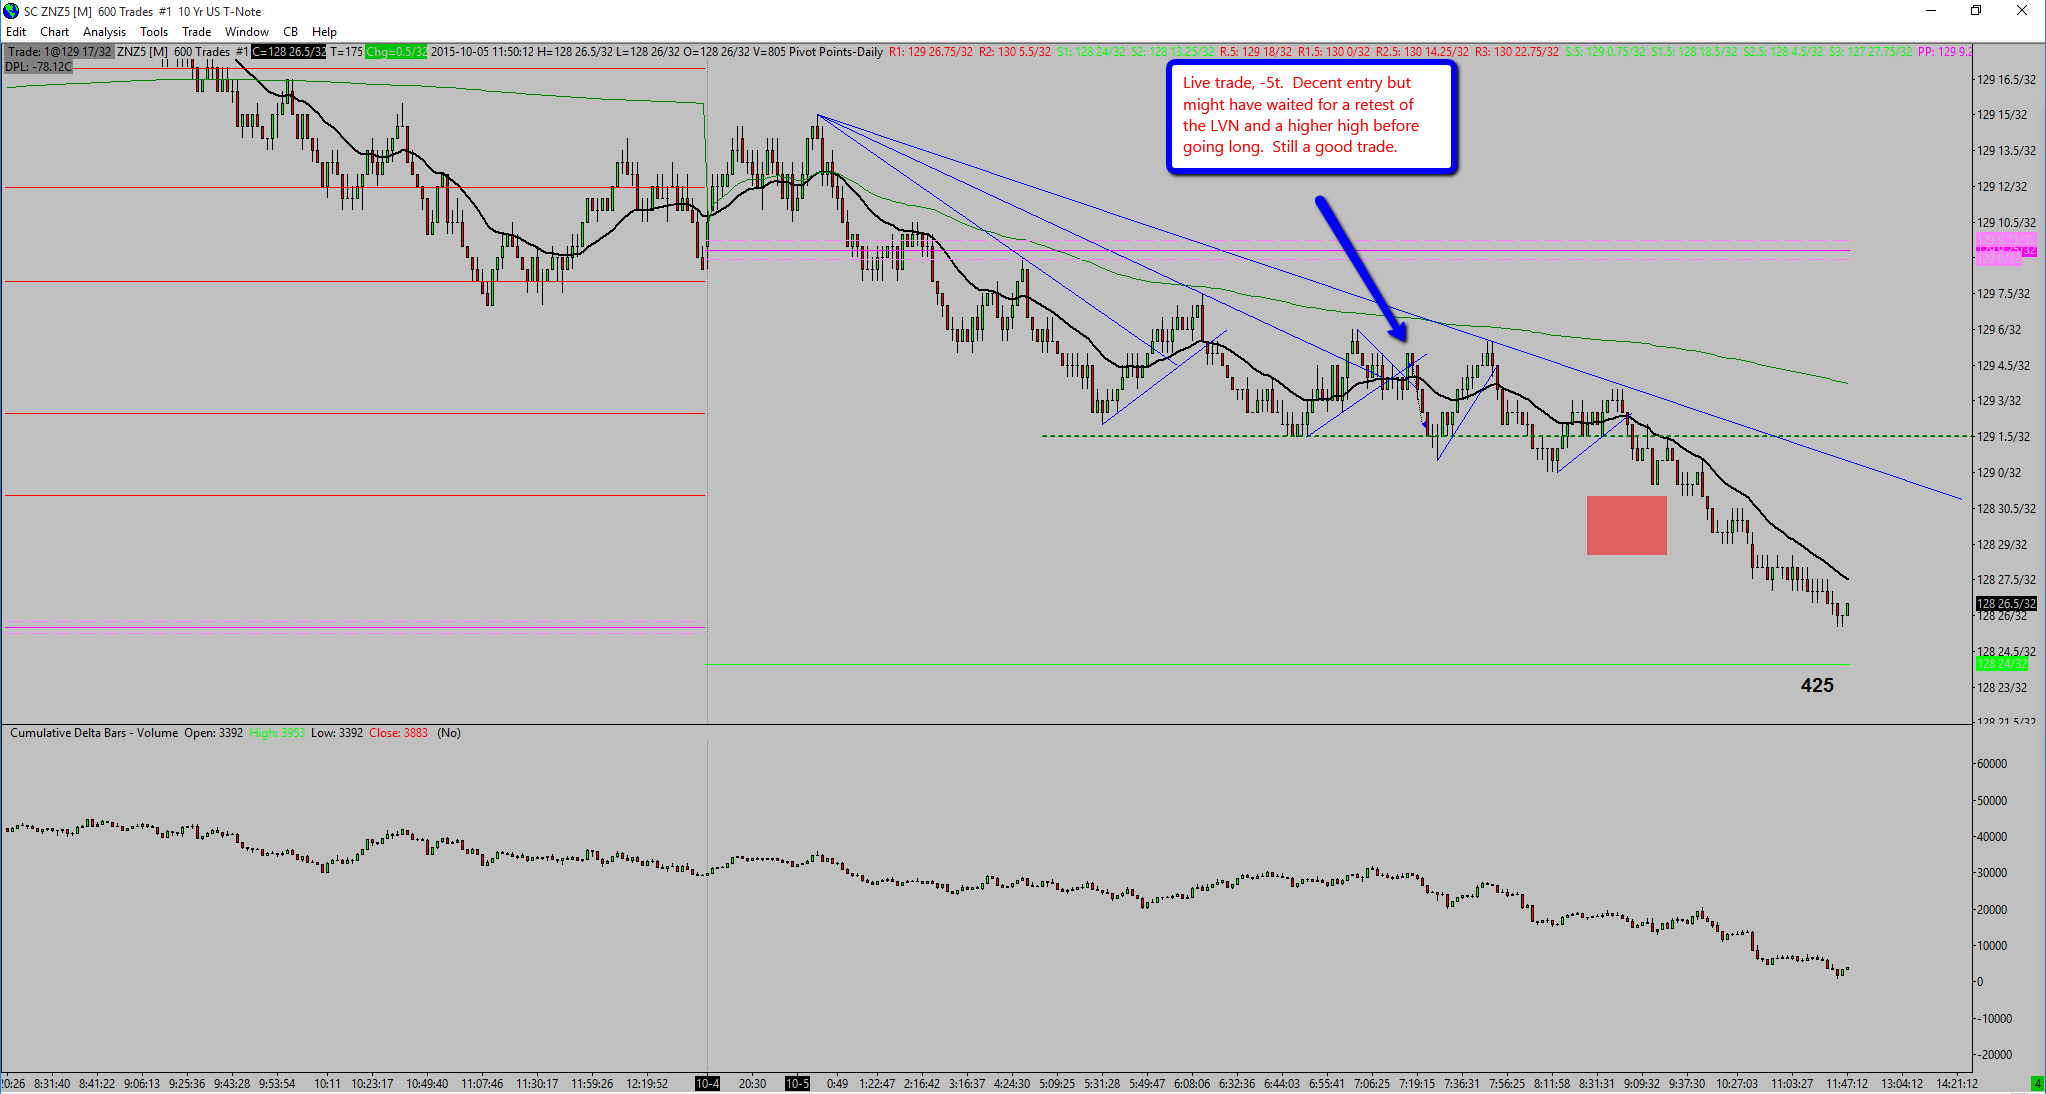Click the '60000' delta scale label

pos(1992,764)
